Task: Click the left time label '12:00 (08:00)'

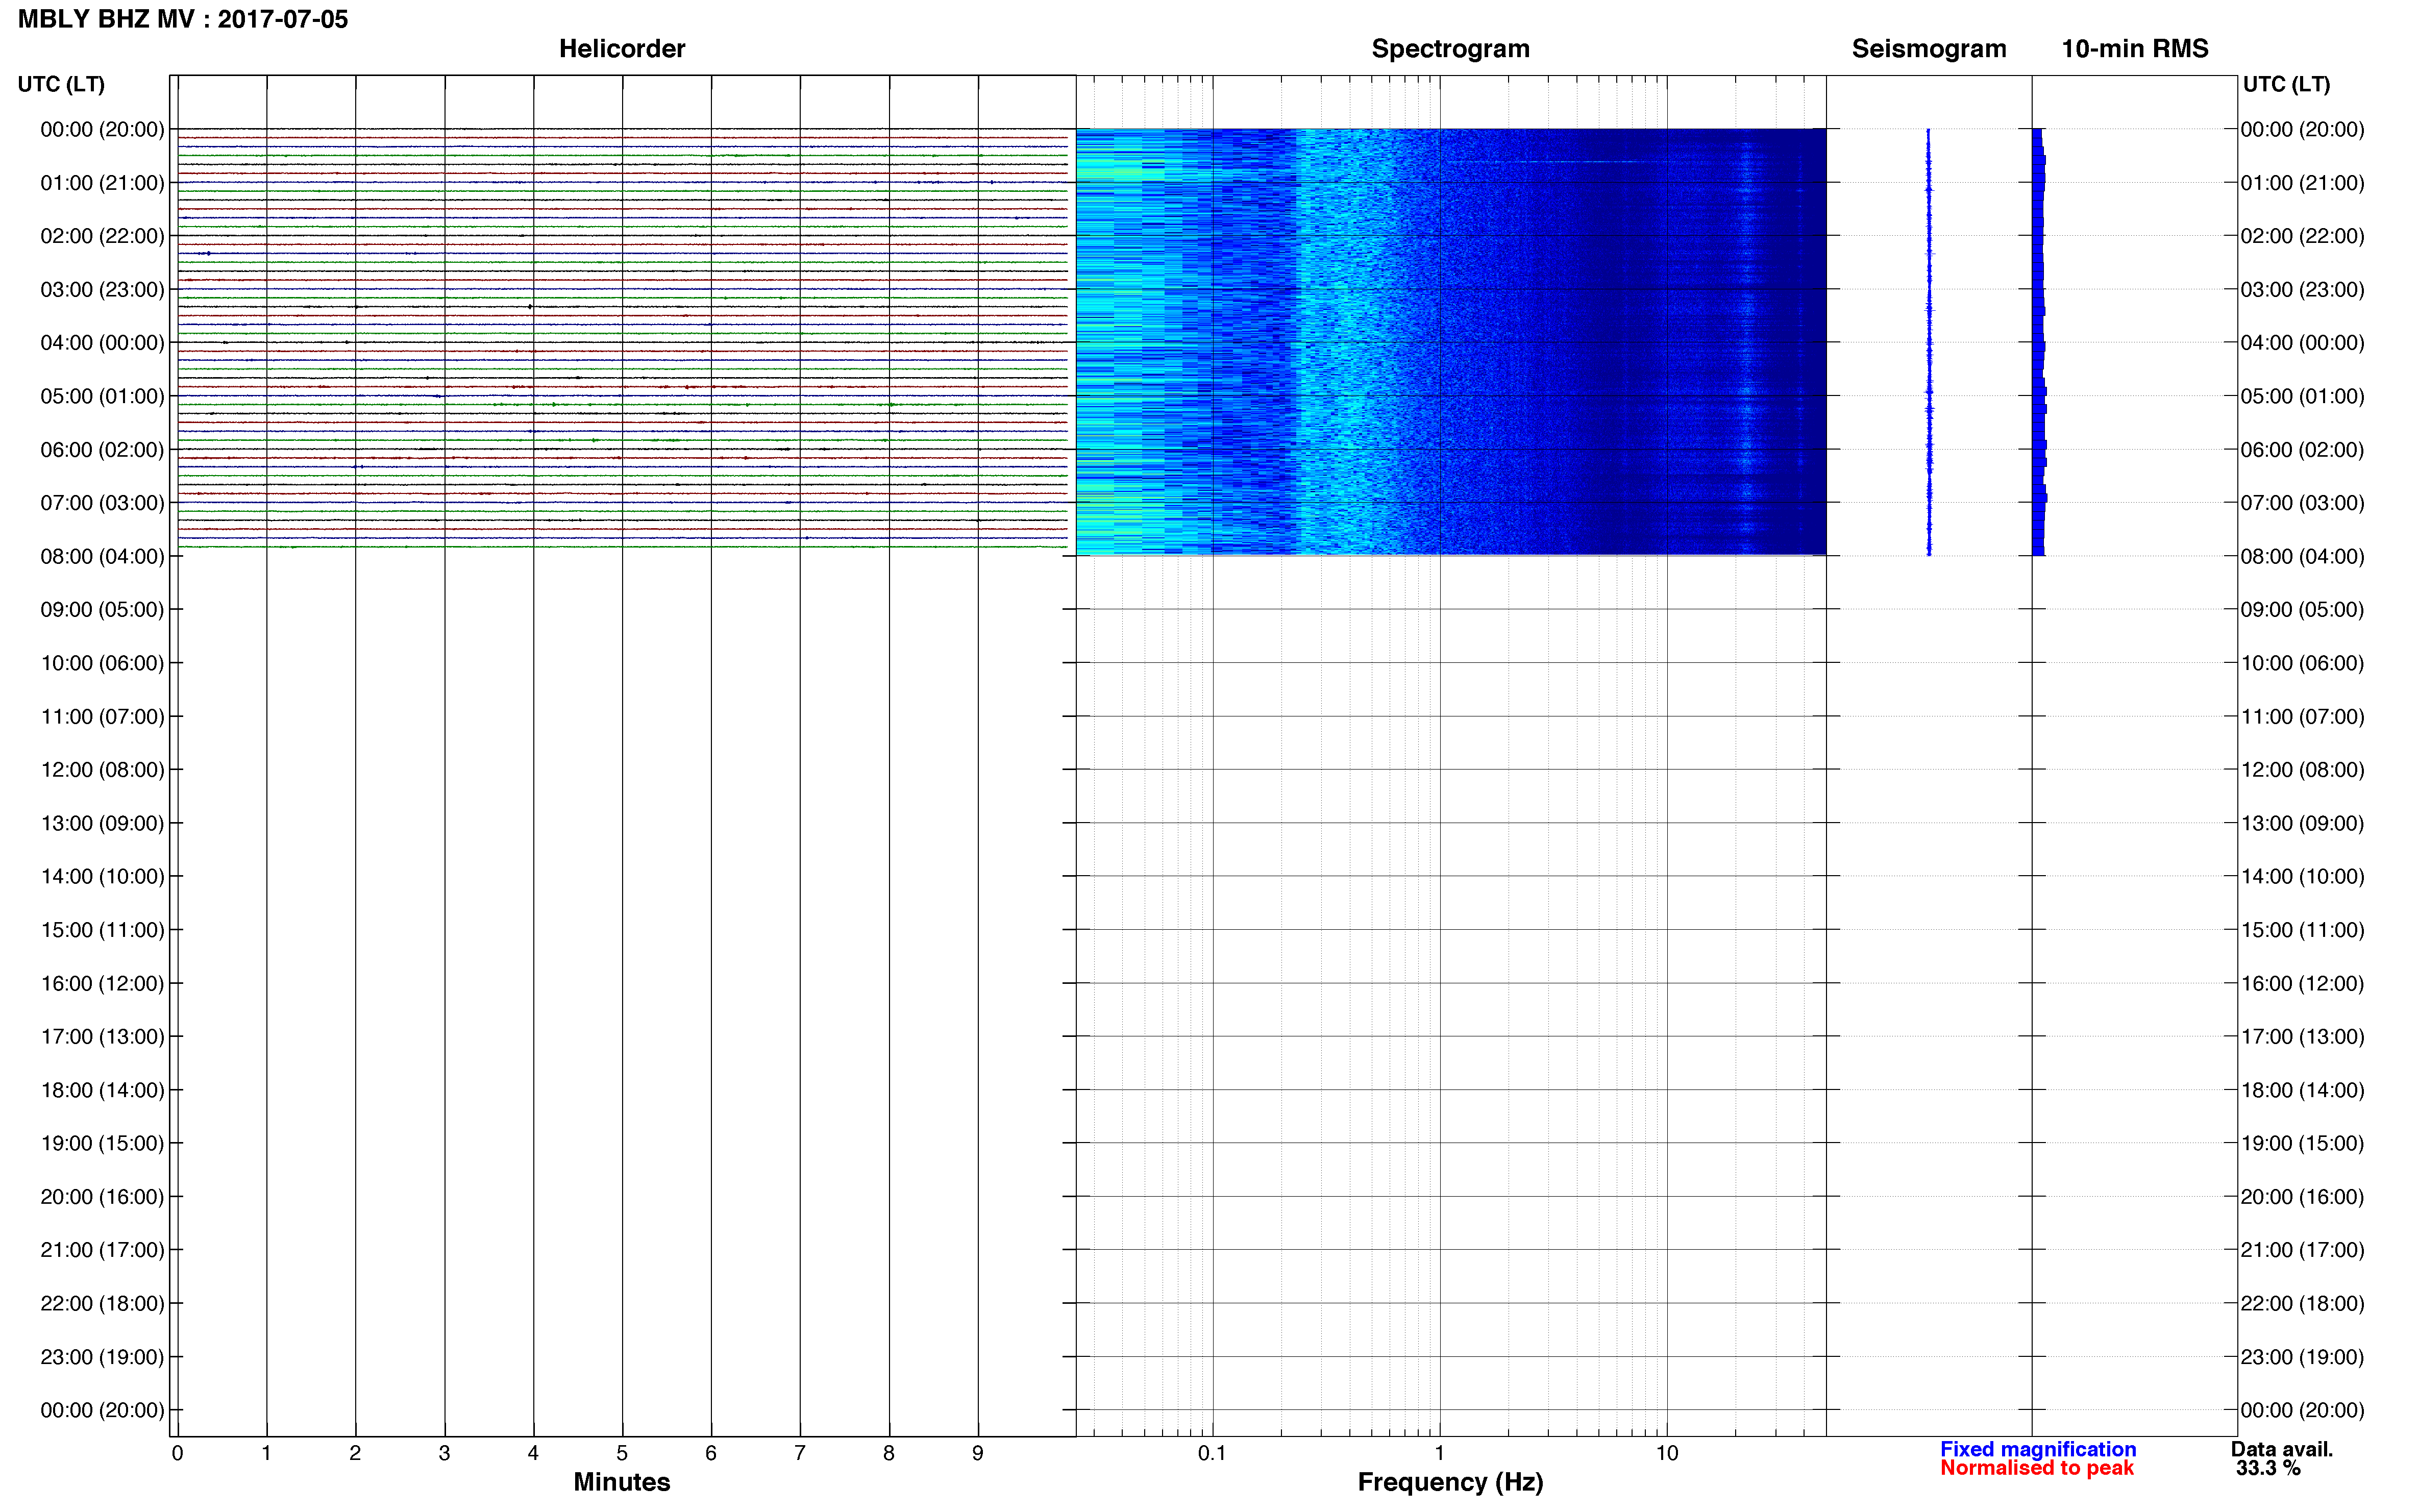Action: click(x=102, y=770)
